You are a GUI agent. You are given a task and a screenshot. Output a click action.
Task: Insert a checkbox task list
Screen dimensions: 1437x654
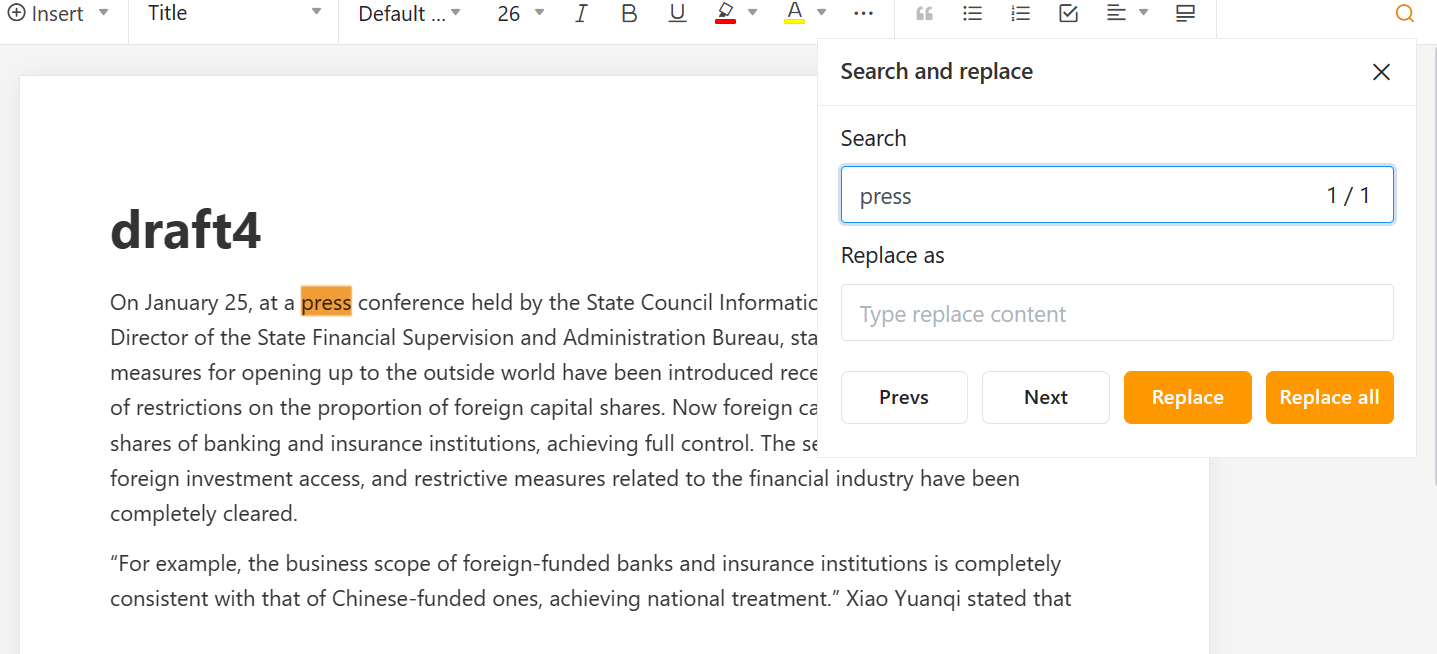coord(1068,14)
